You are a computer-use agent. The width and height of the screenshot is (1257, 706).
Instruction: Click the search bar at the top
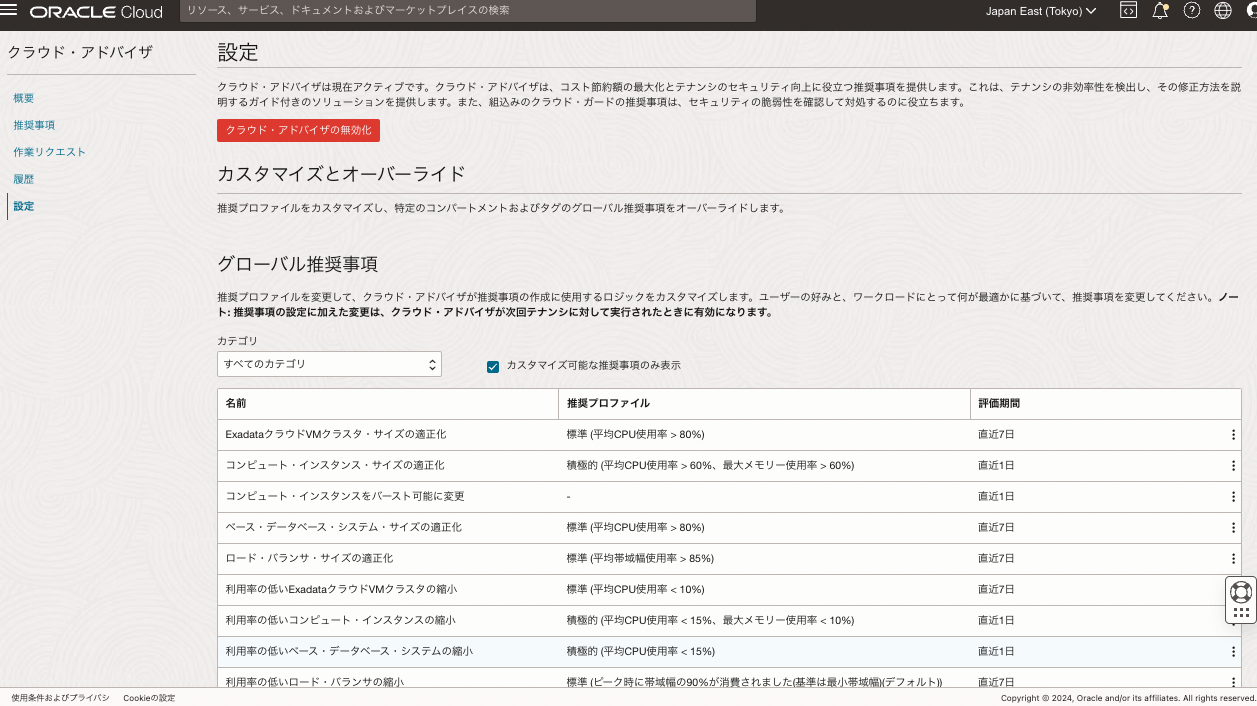(x=467, y=11)
